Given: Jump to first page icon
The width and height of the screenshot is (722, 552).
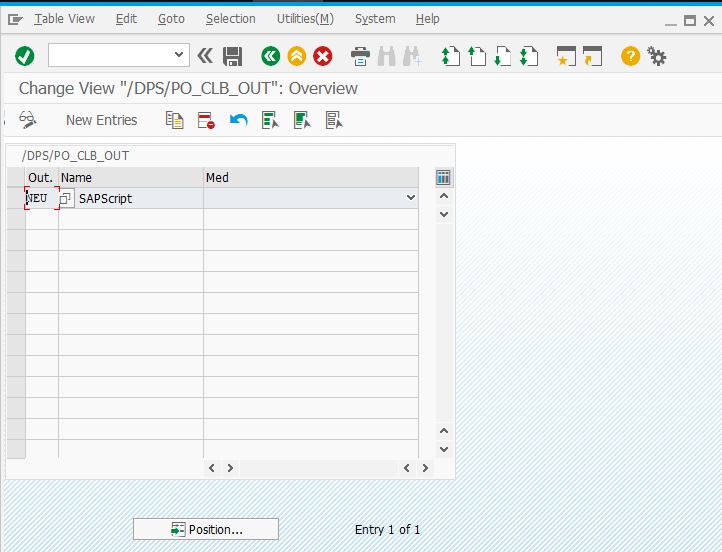Looking at the screenshot, I should pos(451,56).
